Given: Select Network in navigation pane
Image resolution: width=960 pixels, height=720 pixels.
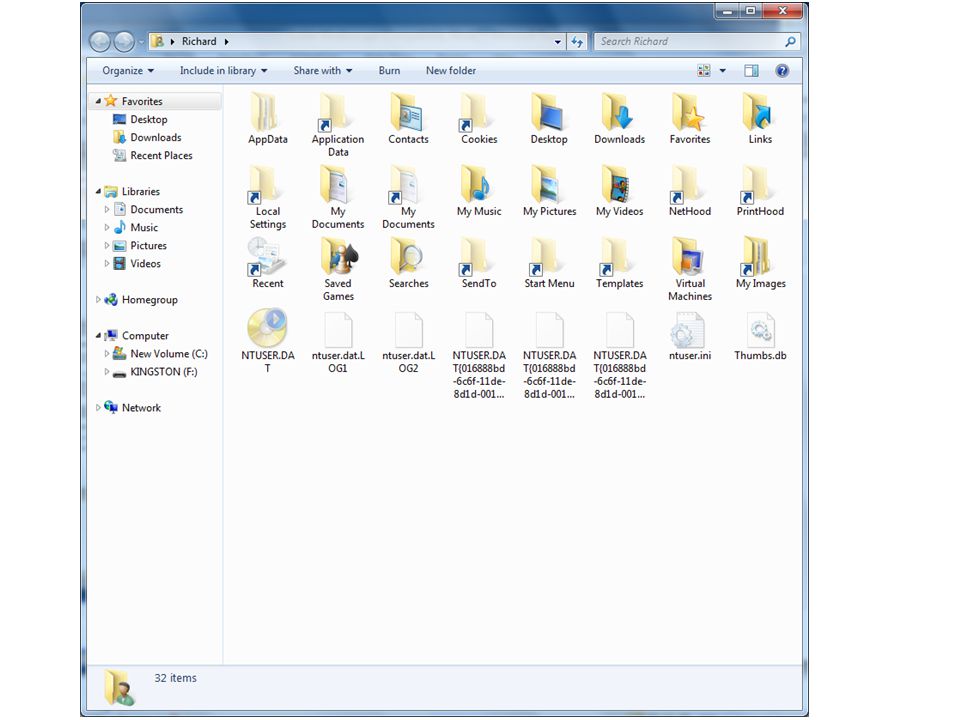Looking at the screenshot, I should 141,408.
